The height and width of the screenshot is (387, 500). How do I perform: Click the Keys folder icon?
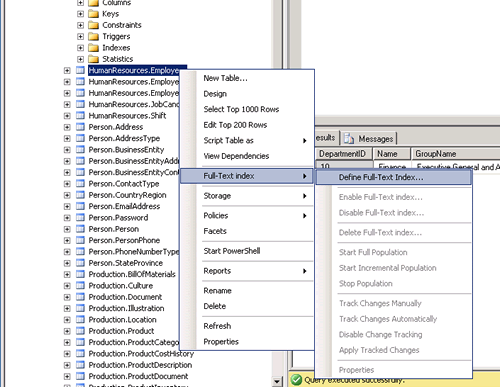pos(94,14)
